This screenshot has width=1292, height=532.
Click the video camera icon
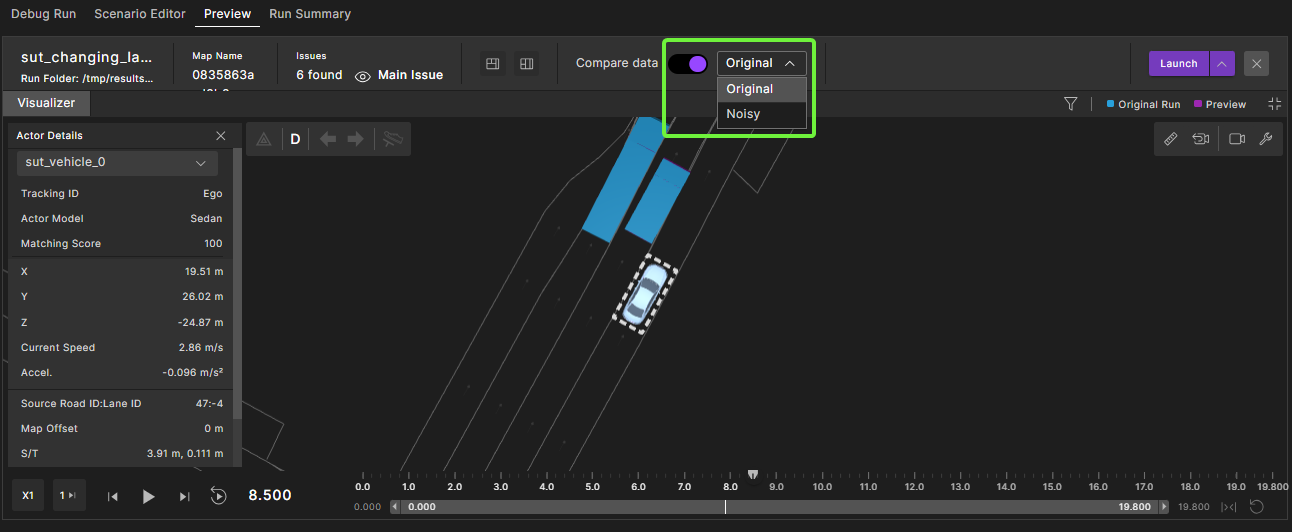coord(1236,139)
